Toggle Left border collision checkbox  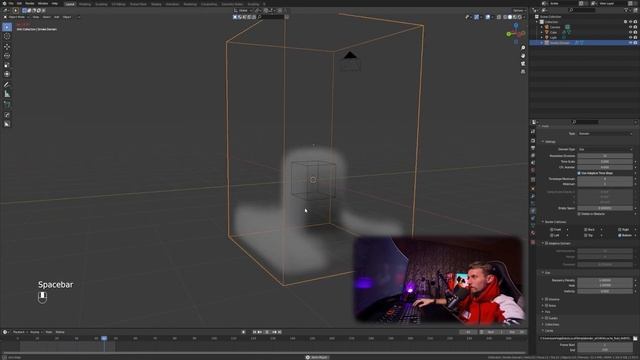click(x=551, y=236)
